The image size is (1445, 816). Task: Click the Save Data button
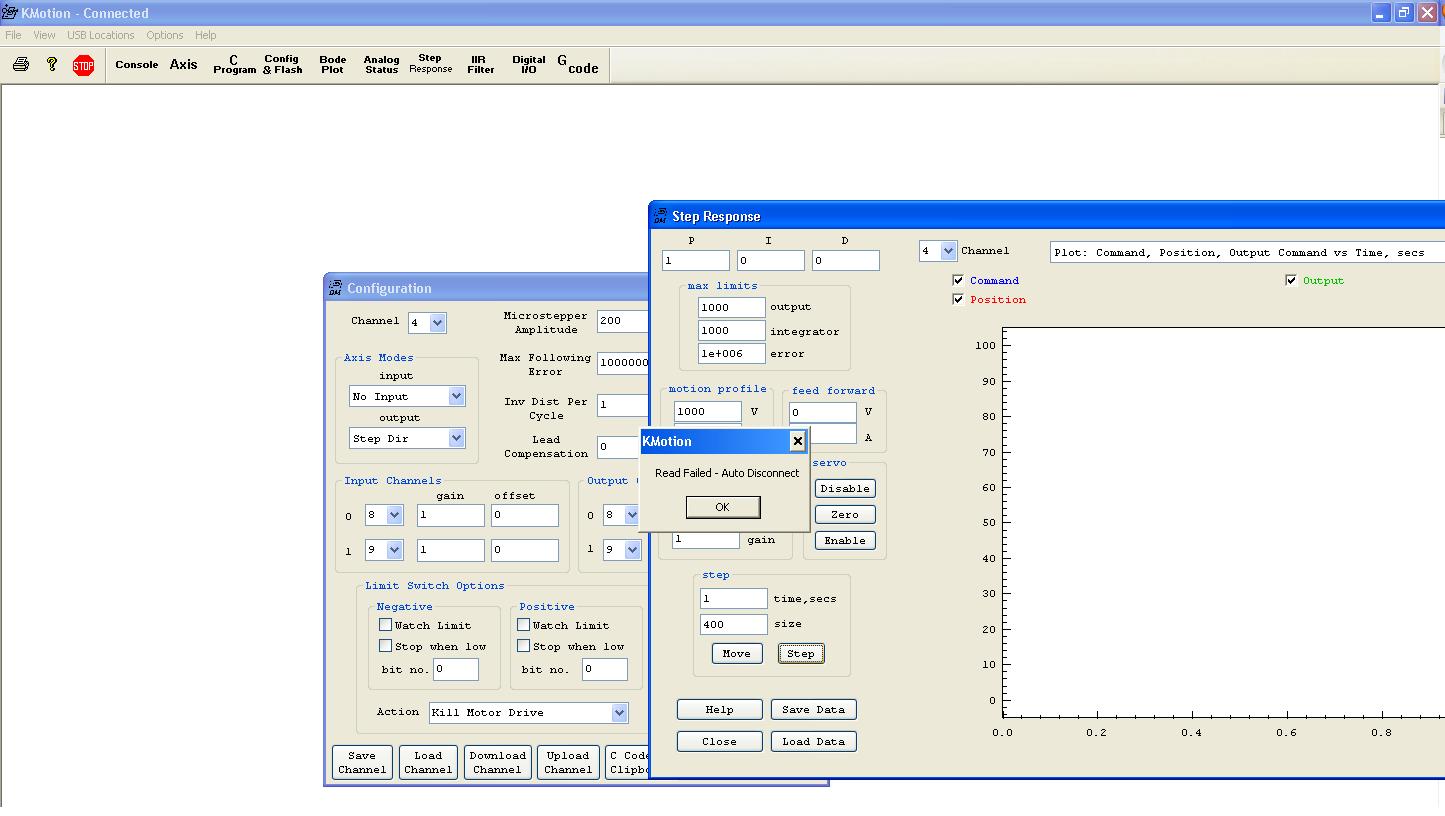813,710
